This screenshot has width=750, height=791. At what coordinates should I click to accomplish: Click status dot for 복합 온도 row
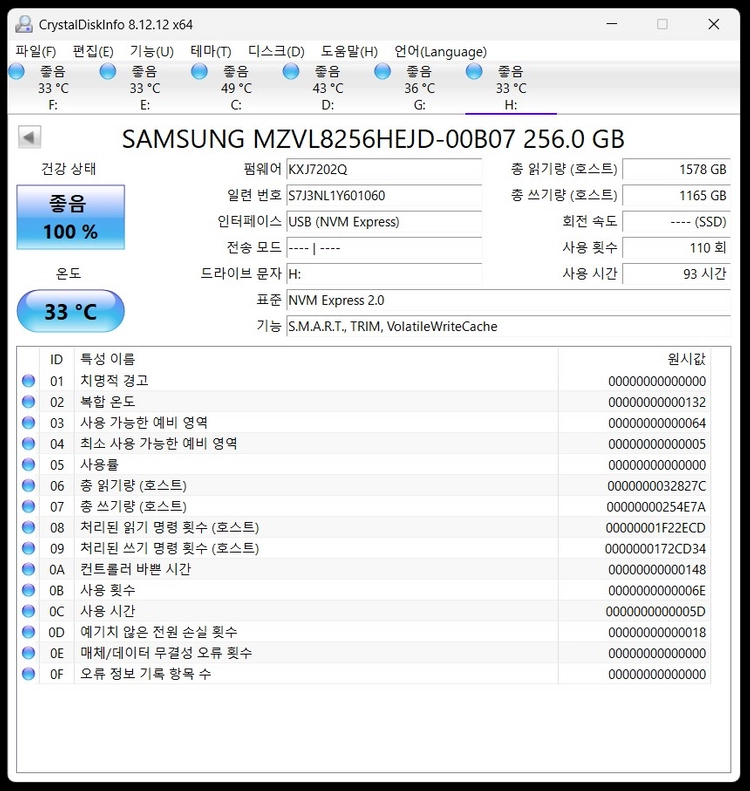(29, 402)
